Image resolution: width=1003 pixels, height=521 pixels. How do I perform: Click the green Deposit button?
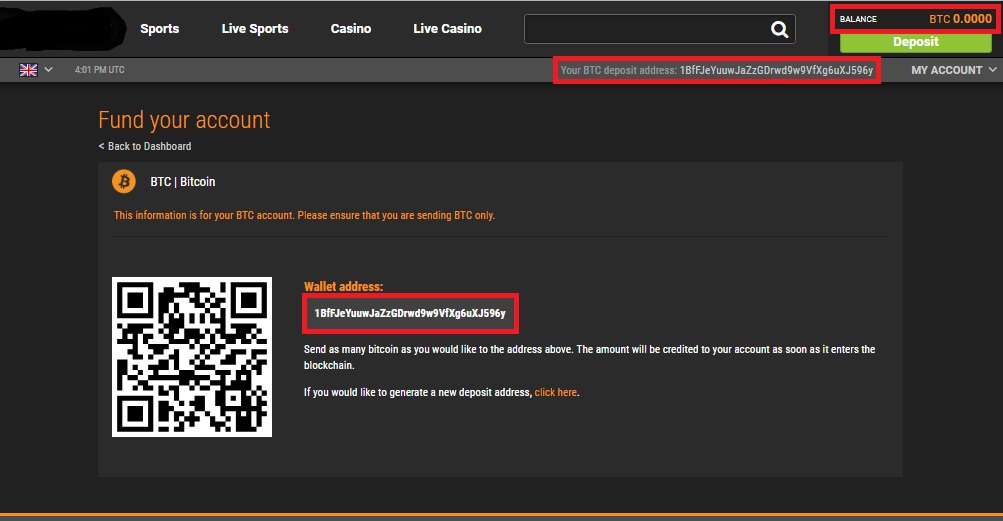(915, 42)
